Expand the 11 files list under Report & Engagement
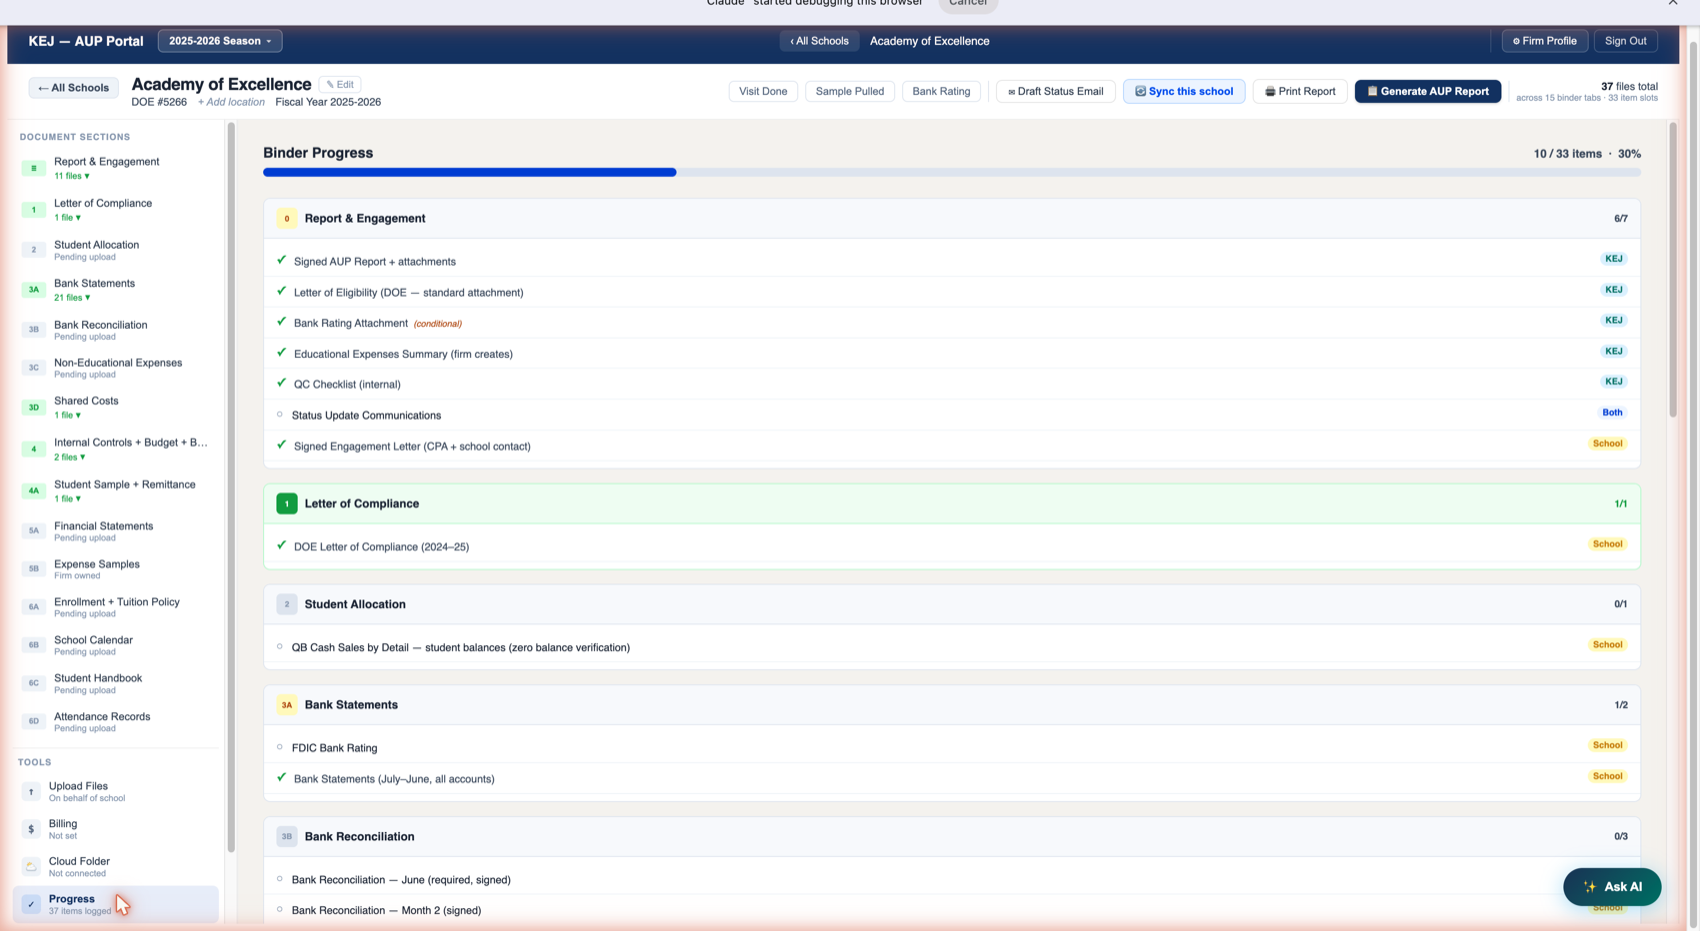The height and width of the screenshot is (931, 1700). point(72,176)
